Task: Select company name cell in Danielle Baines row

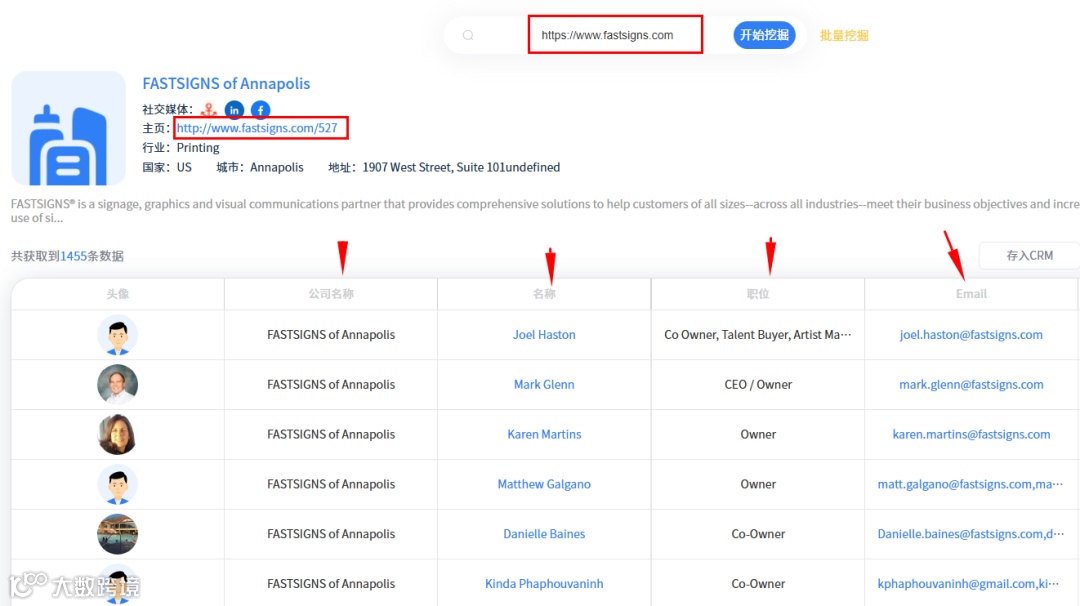Action: click(331, 534)
